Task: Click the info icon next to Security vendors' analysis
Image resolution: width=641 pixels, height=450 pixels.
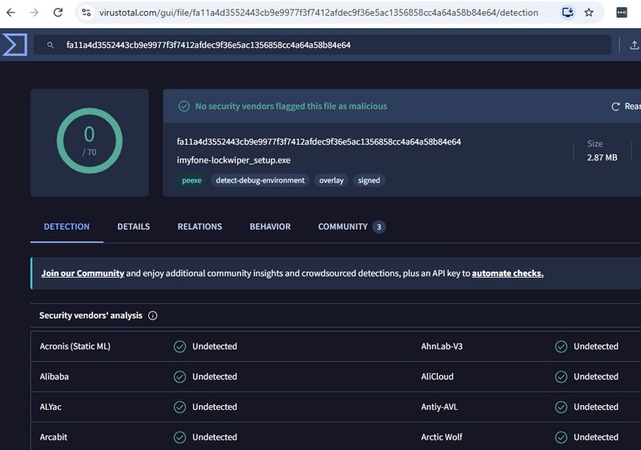Action: (152, 316)
